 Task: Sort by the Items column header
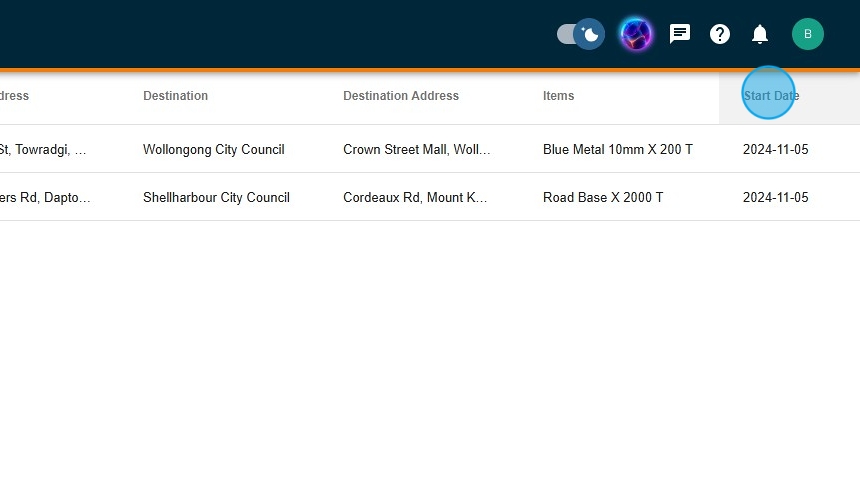point(559,96)
